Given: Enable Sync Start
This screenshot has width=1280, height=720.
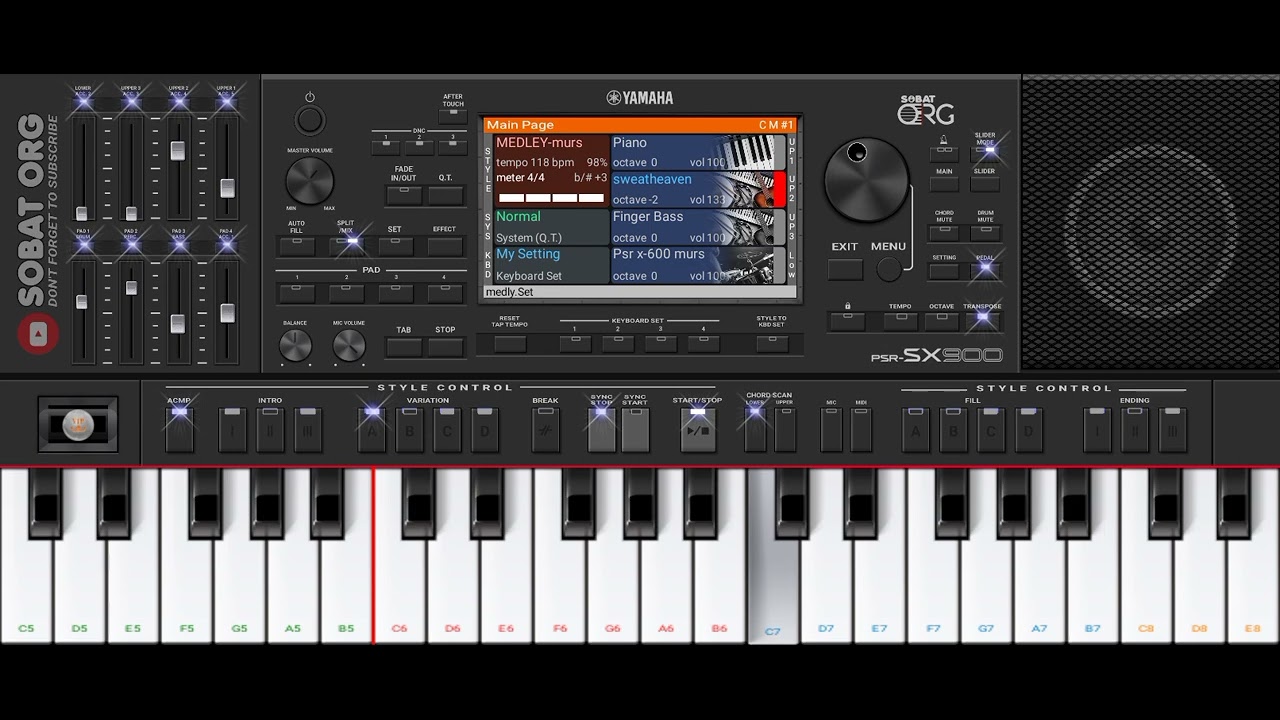Looking at the screenshot, I should (636, 430).
